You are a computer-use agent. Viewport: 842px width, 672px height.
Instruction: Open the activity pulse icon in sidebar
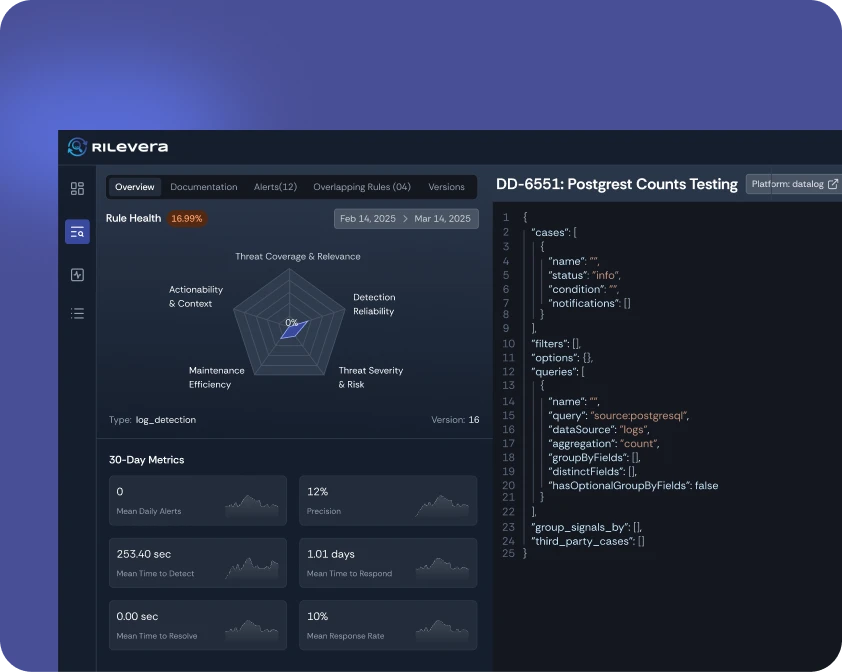click(77, 275)
